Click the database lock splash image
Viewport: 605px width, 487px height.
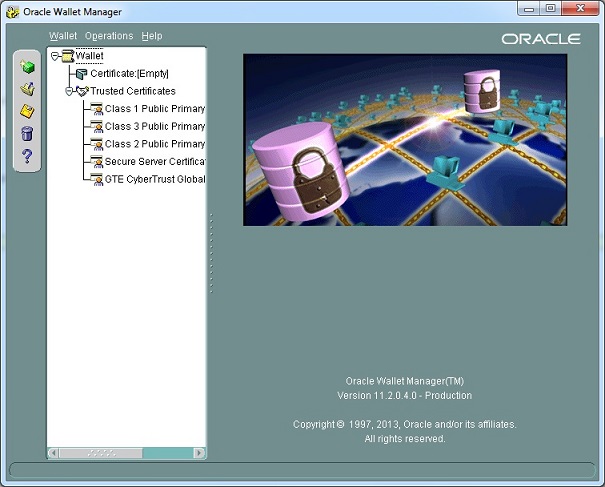pos(405,140)
